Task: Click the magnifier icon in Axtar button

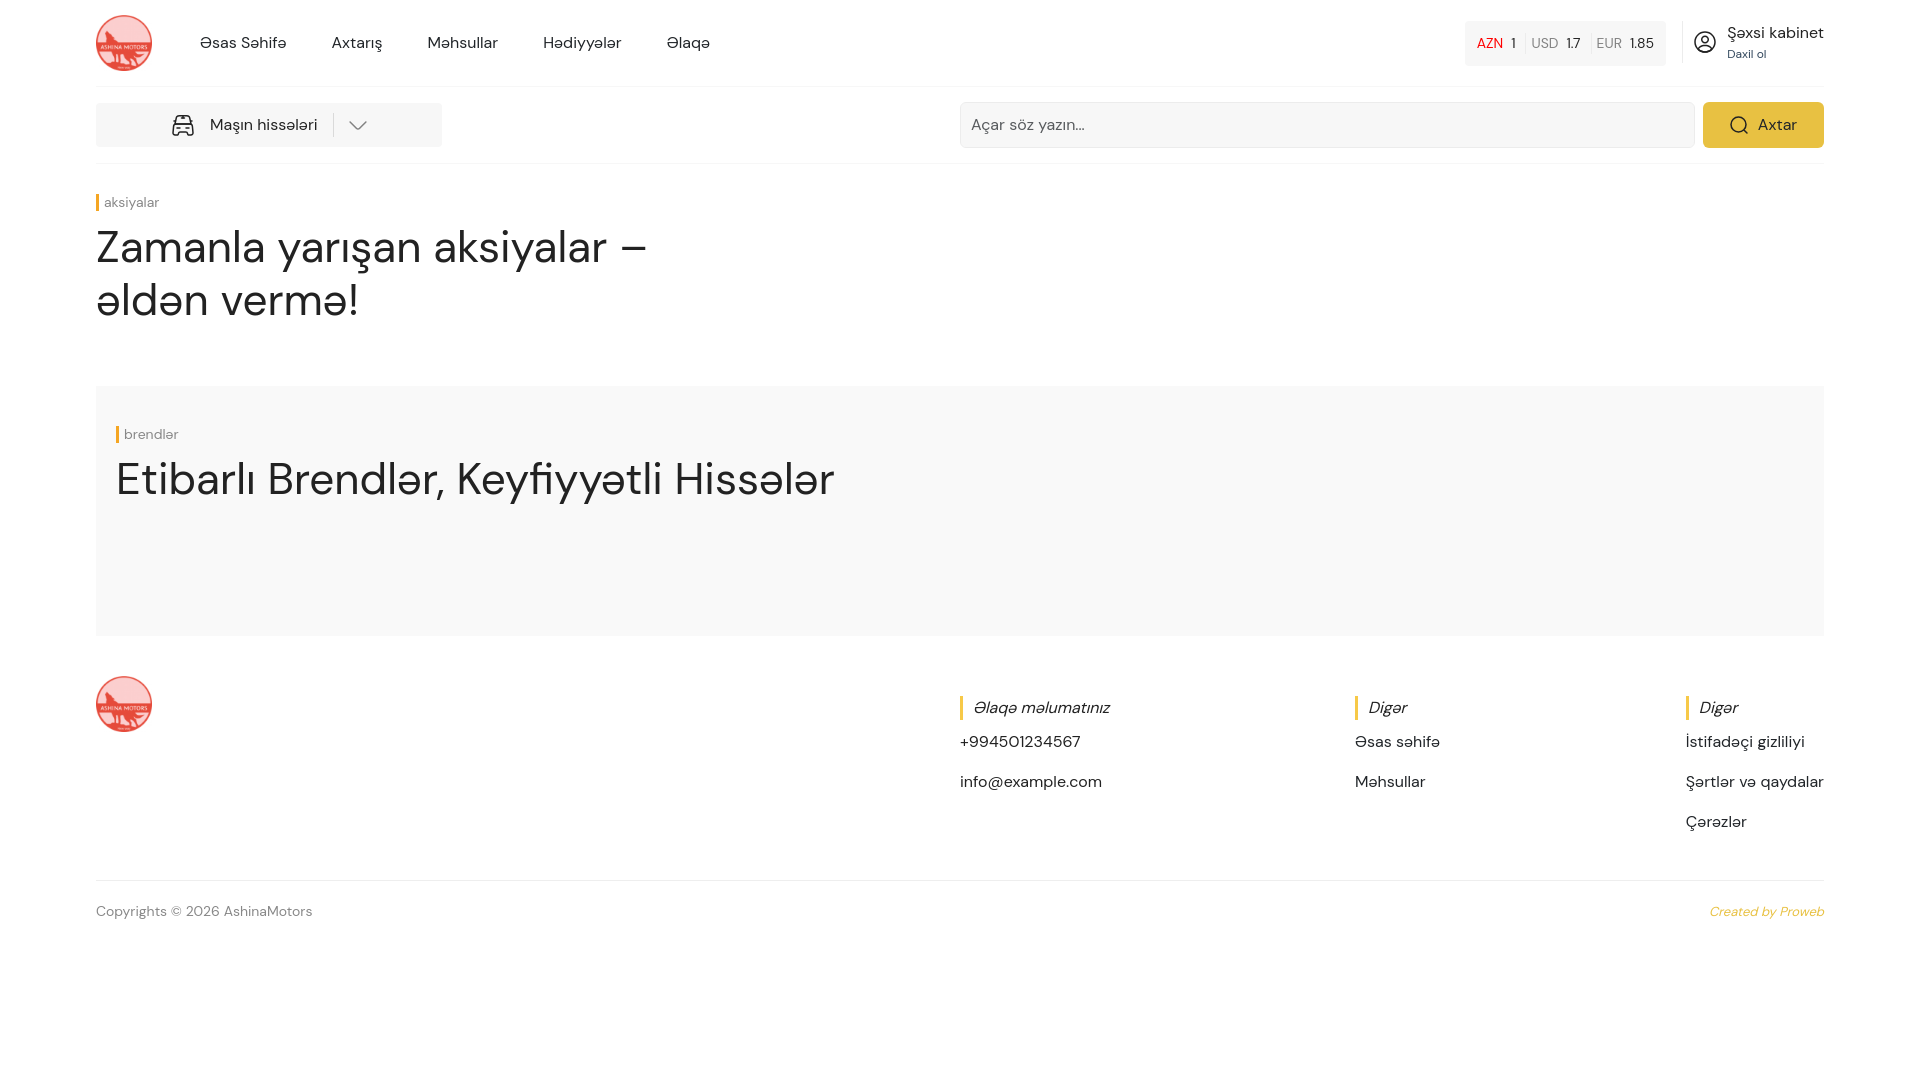Action: [x=1739, y=125]
